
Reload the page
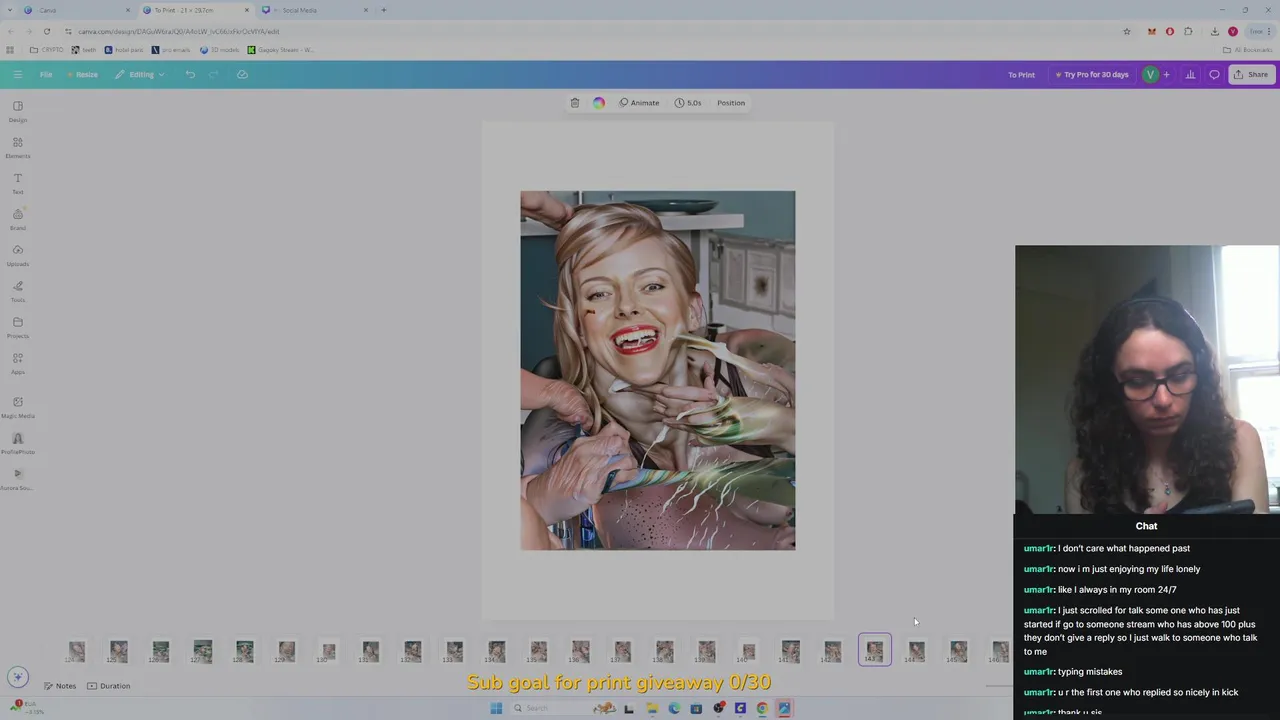(46, 31)
